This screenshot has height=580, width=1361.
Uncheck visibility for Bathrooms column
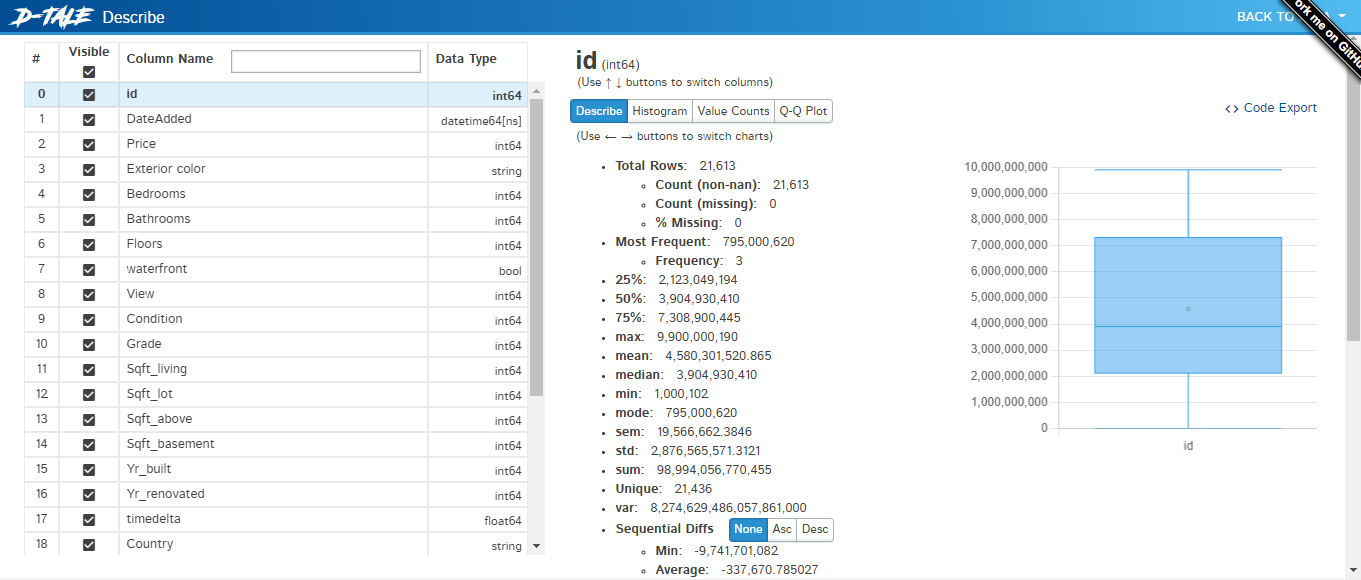89,220
